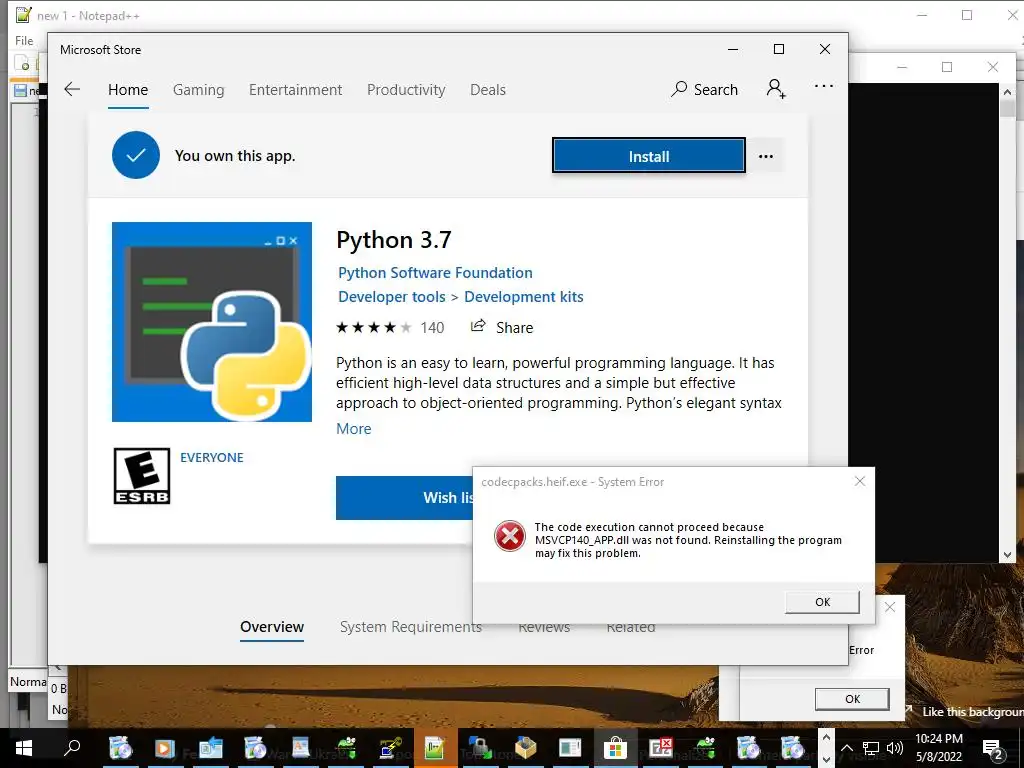Go back with the Store back arrow

pos(72,89)
